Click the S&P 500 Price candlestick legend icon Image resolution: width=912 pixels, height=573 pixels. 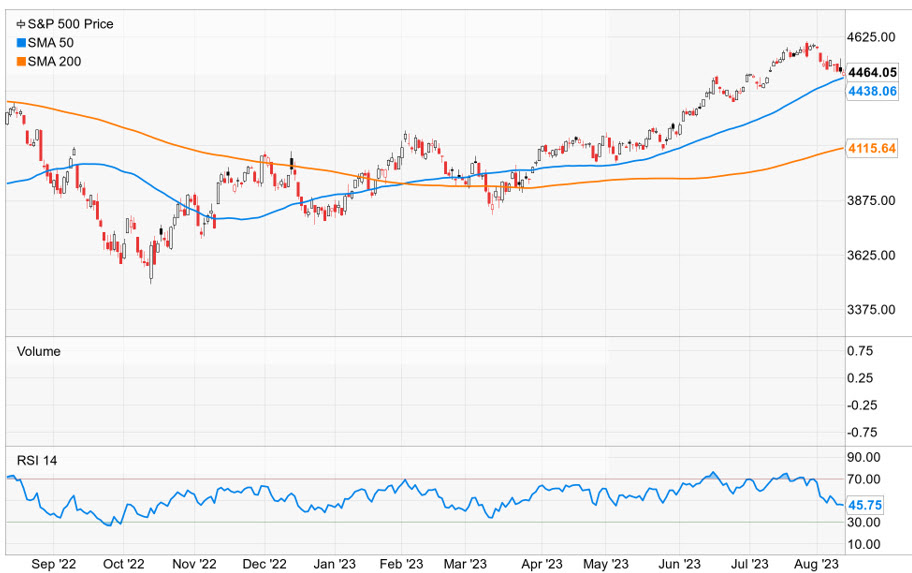(21, 23)
